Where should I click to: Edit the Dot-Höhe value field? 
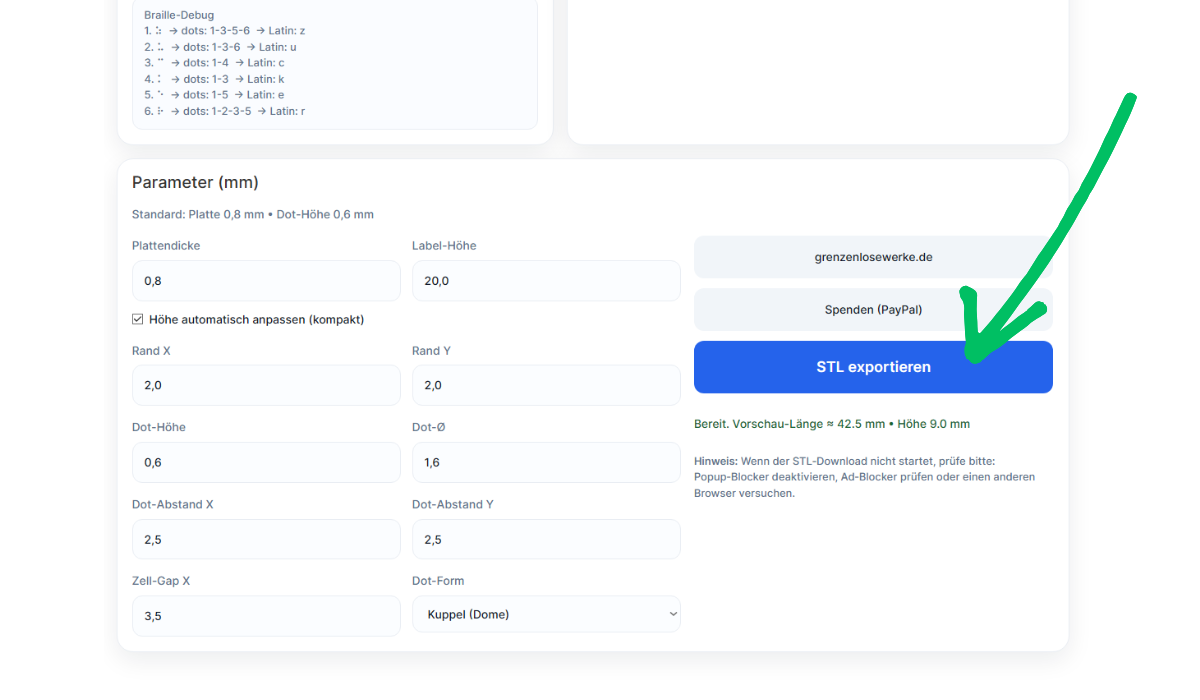pos(266,463)
